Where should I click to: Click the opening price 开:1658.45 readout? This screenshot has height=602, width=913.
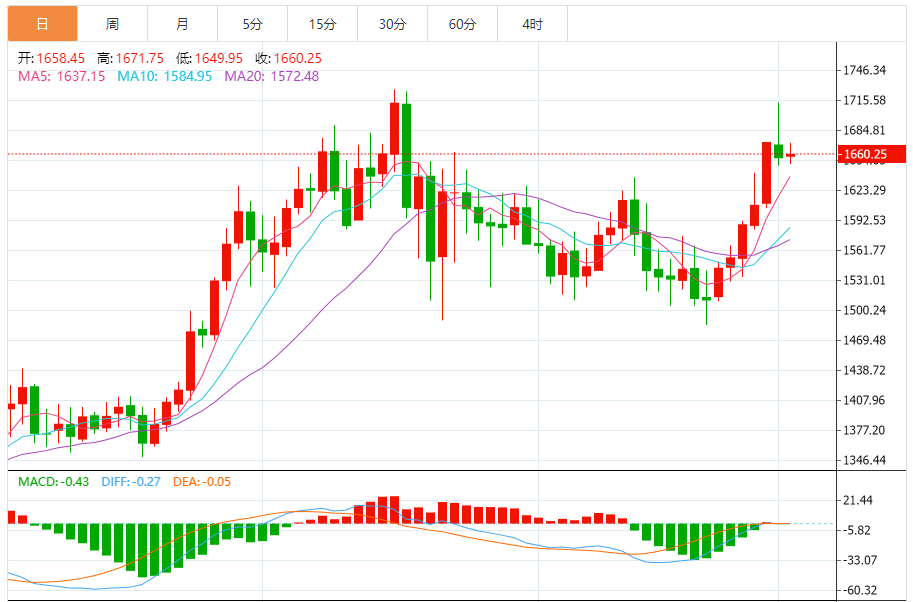[x=51, y=58]
